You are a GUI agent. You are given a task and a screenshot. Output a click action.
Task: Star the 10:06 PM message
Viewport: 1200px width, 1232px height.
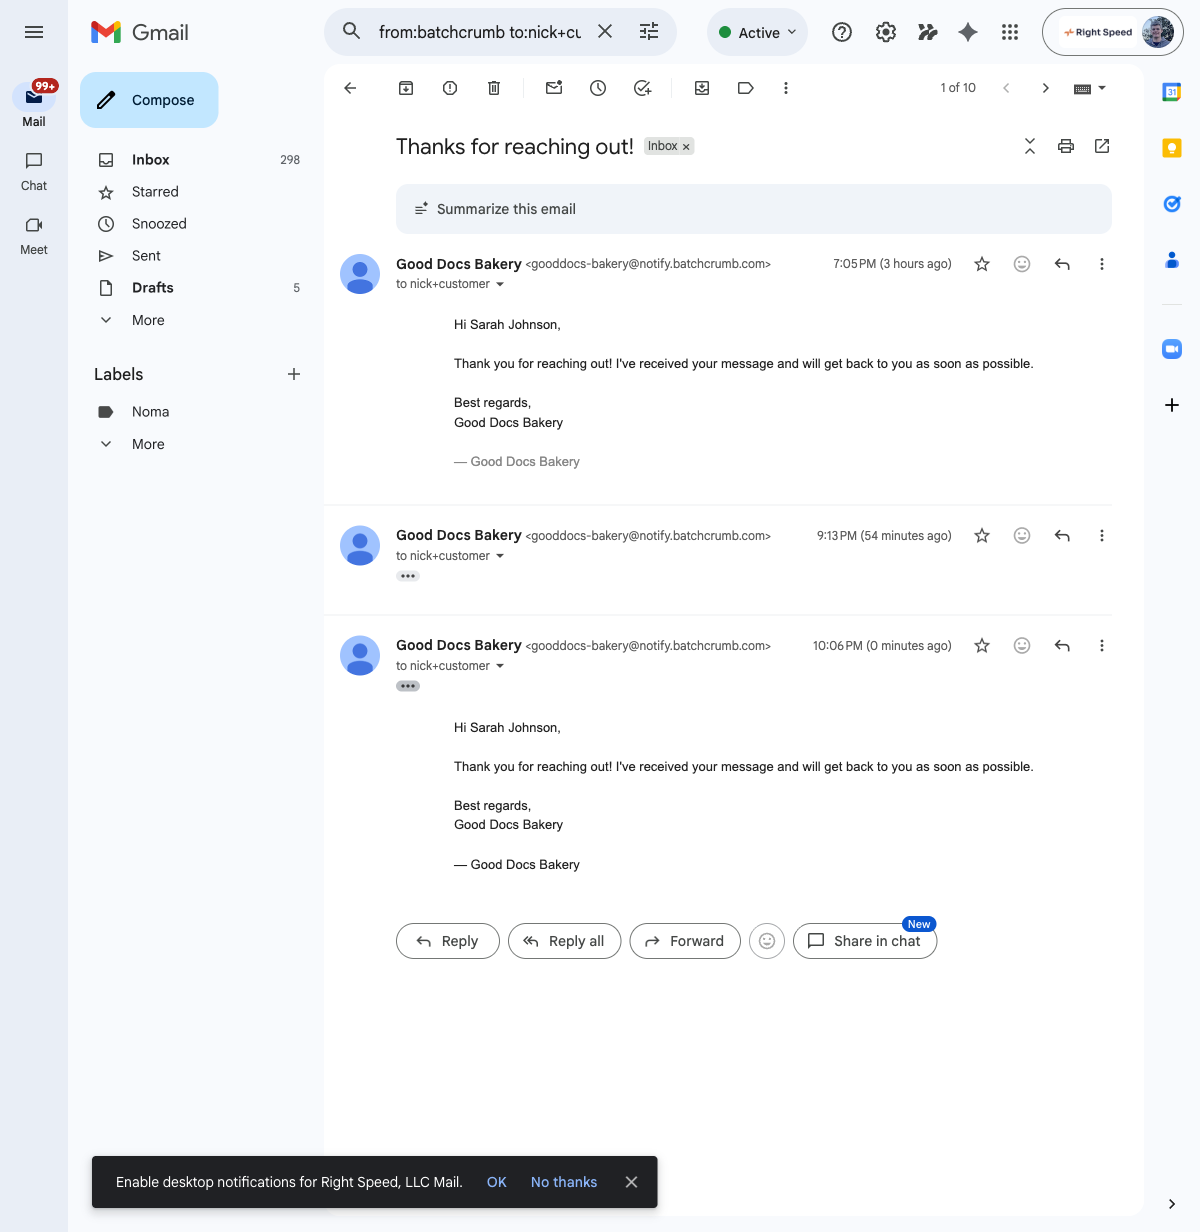tap(982, 646)
